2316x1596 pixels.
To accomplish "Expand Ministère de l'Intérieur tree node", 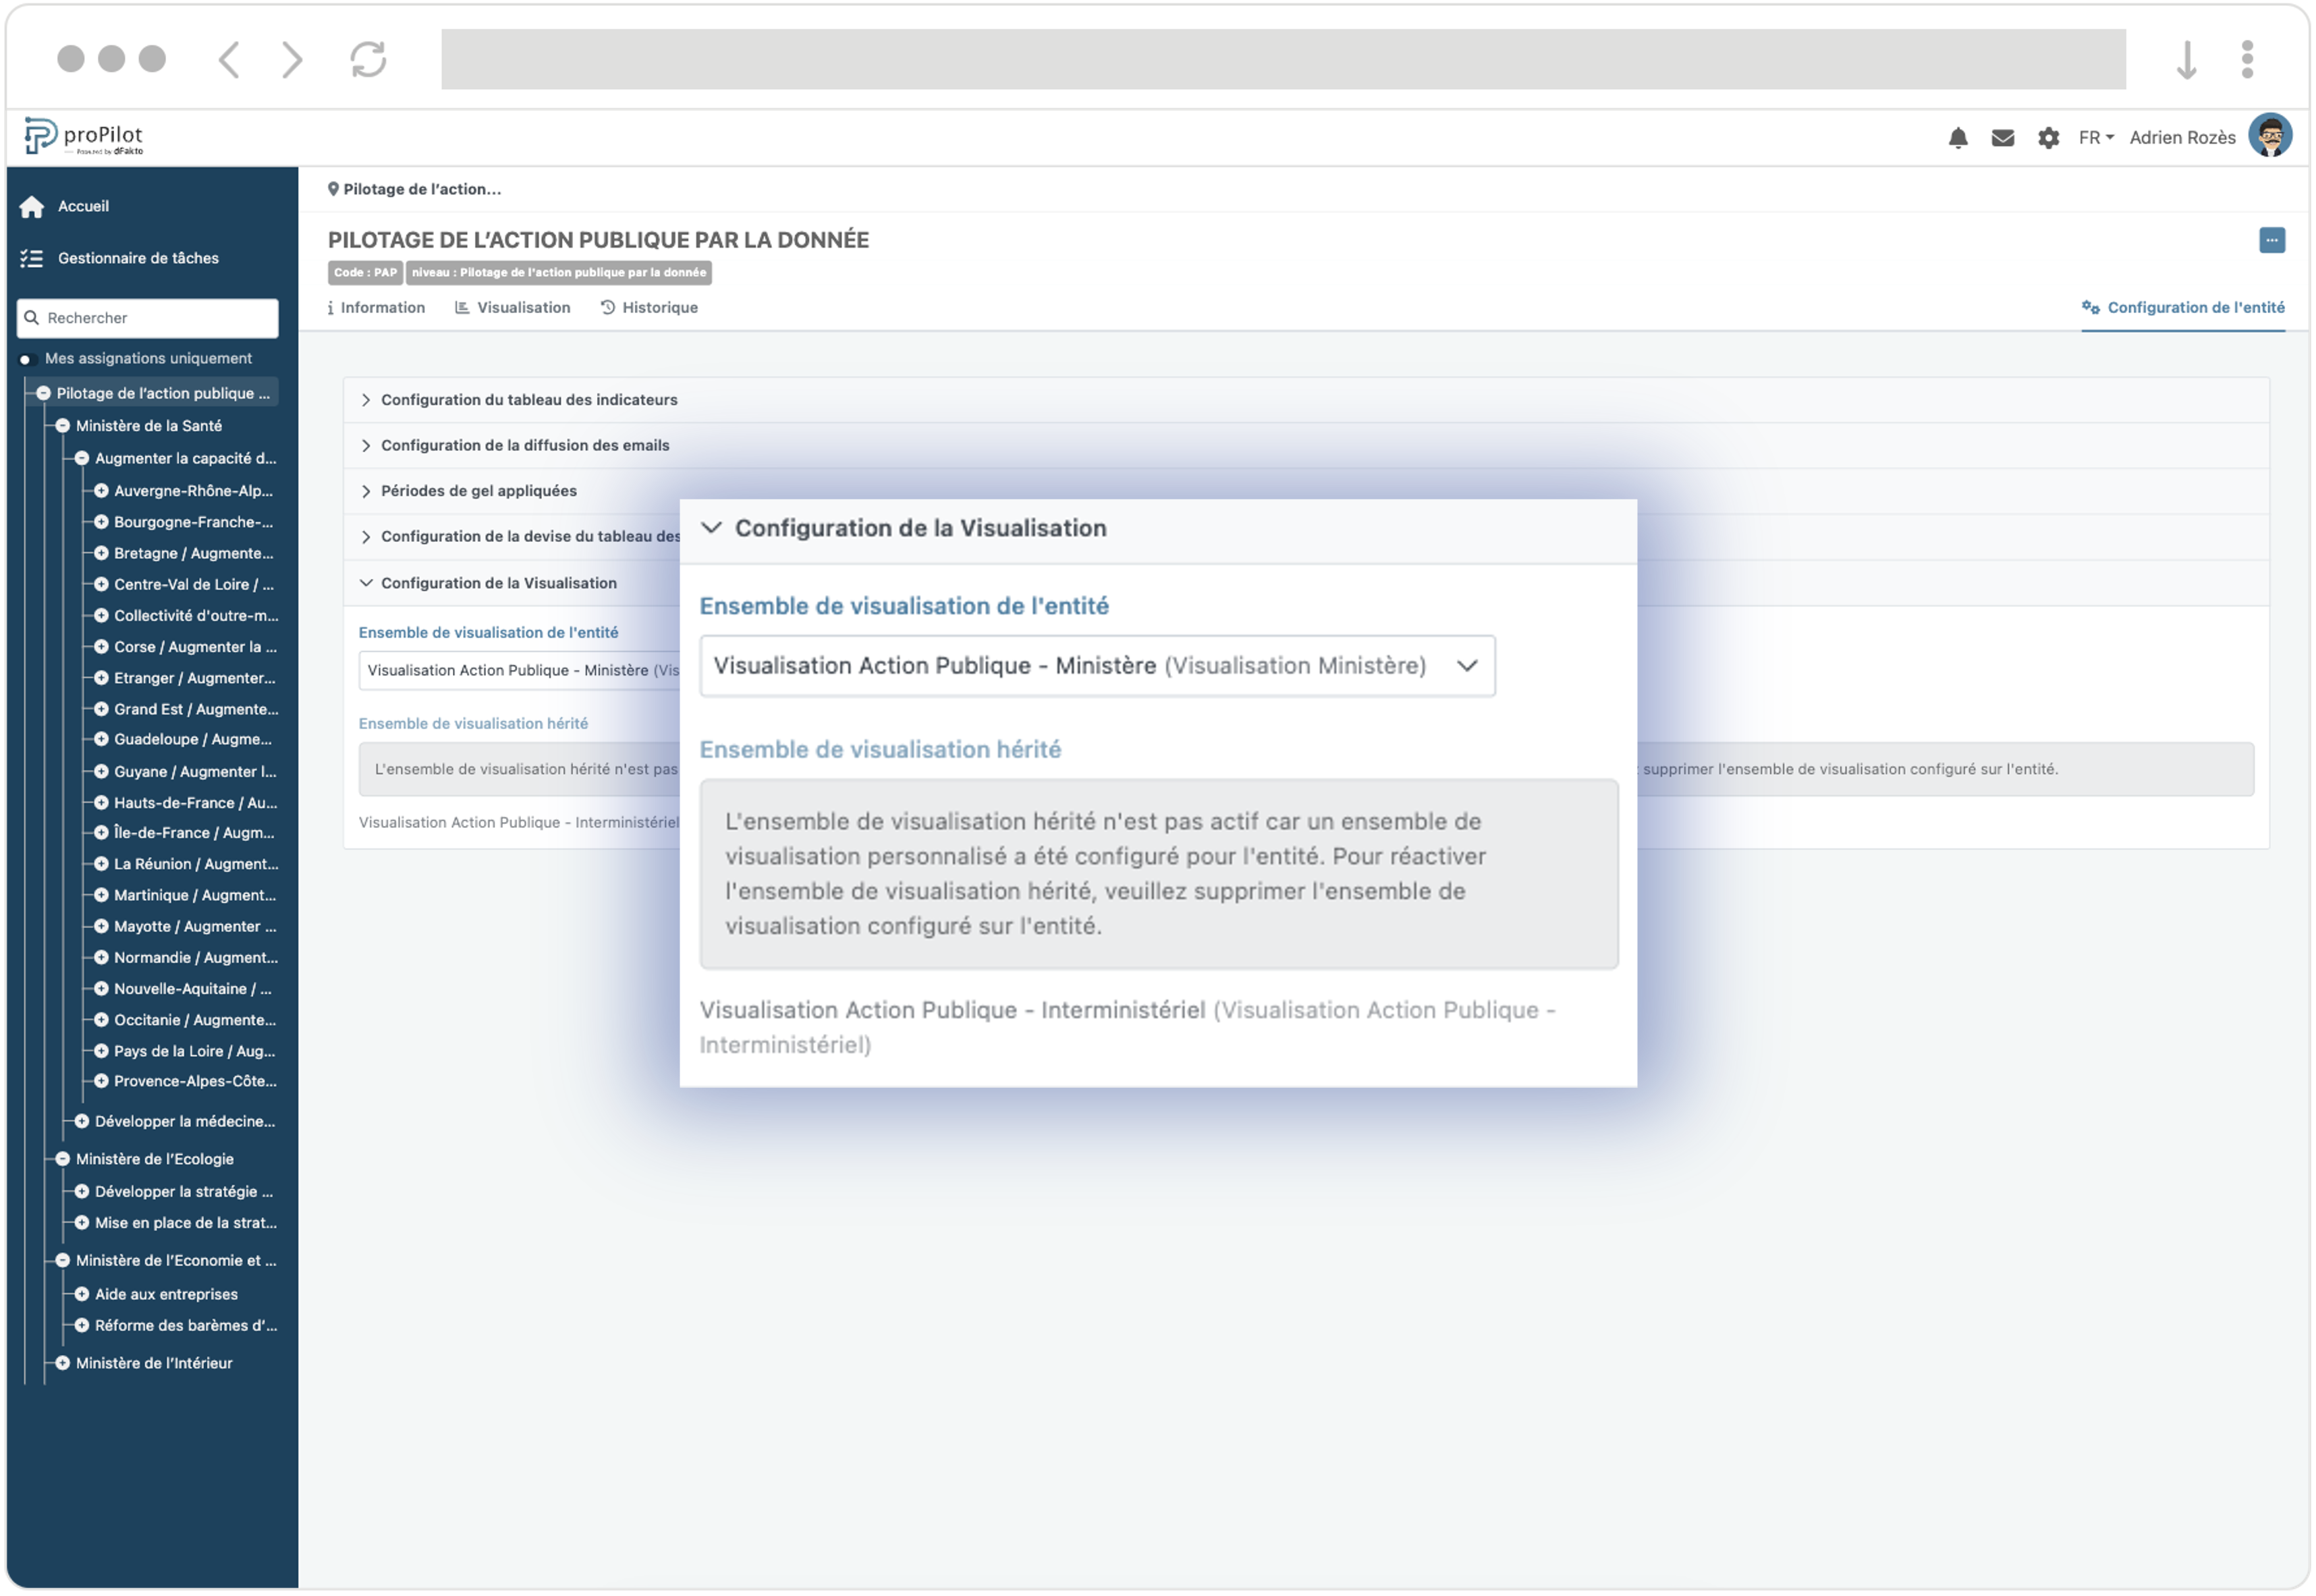I will [x=63, y=1363].
